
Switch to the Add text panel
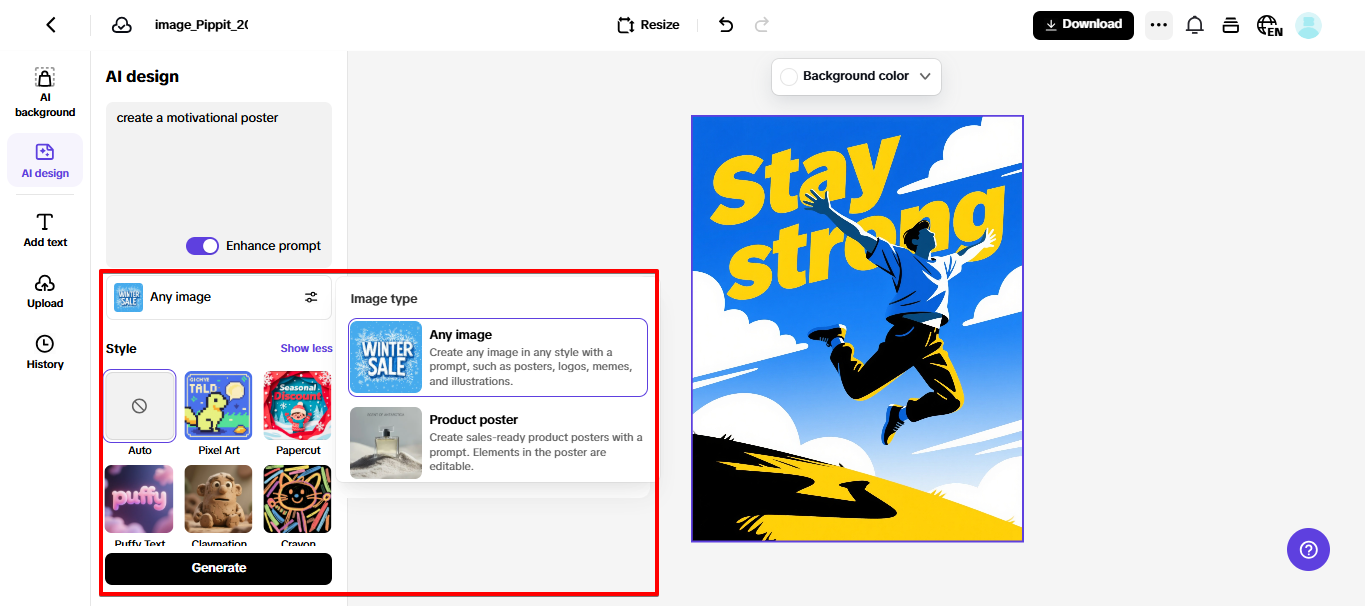click(x=45, y=230)
